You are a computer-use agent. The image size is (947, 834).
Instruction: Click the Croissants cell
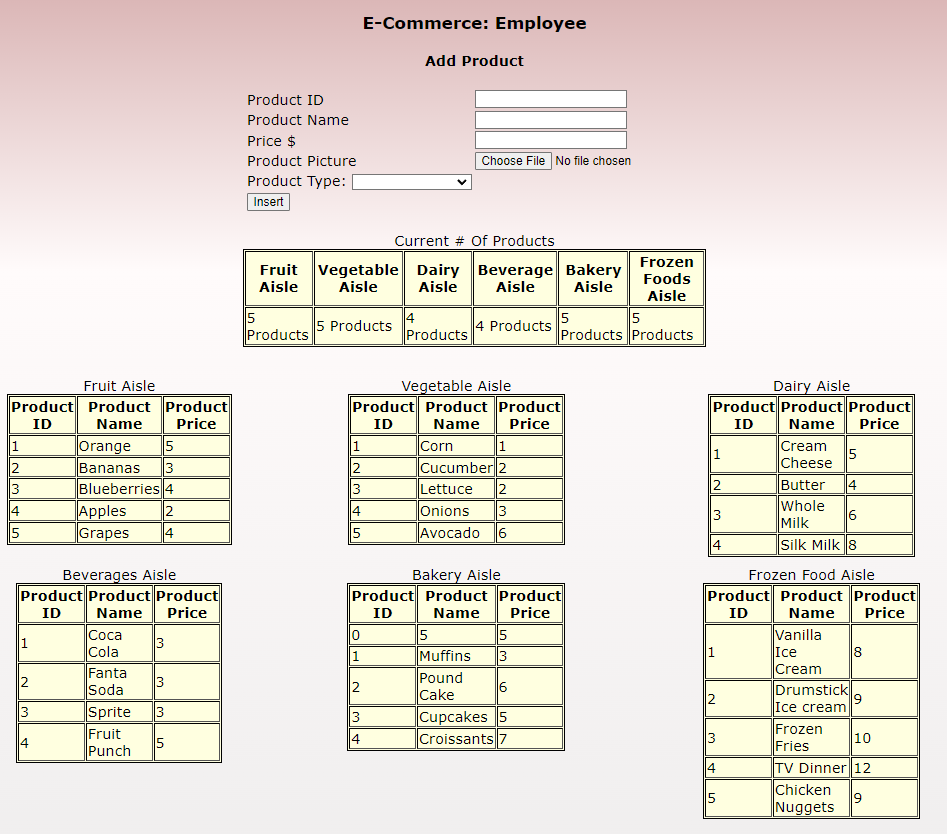point(456,739)
